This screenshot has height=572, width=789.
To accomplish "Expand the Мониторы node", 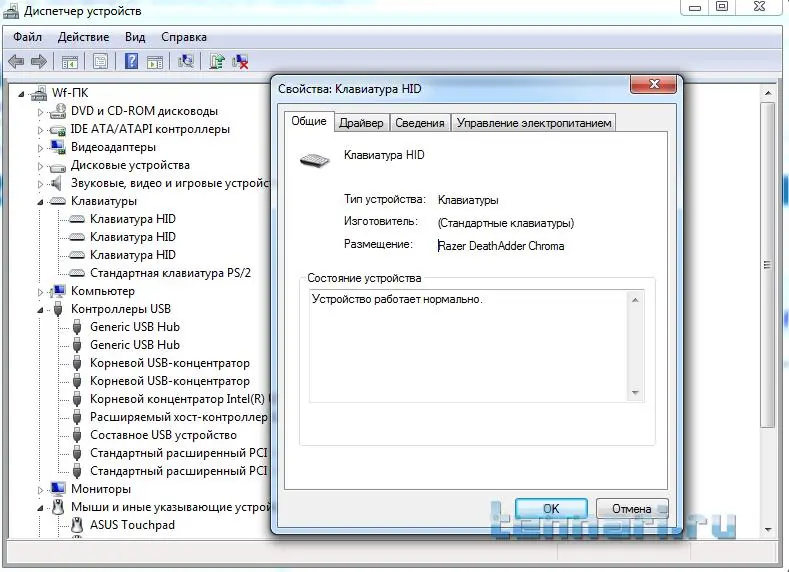I will click(x=40, y=489).
